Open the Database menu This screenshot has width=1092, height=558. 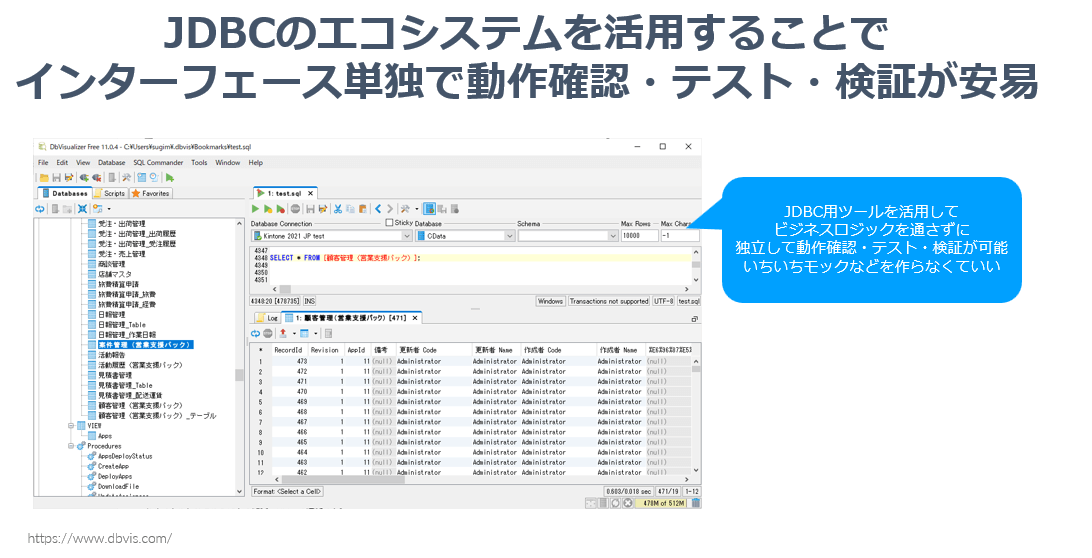pyautogui.click(x=111, y=162)
